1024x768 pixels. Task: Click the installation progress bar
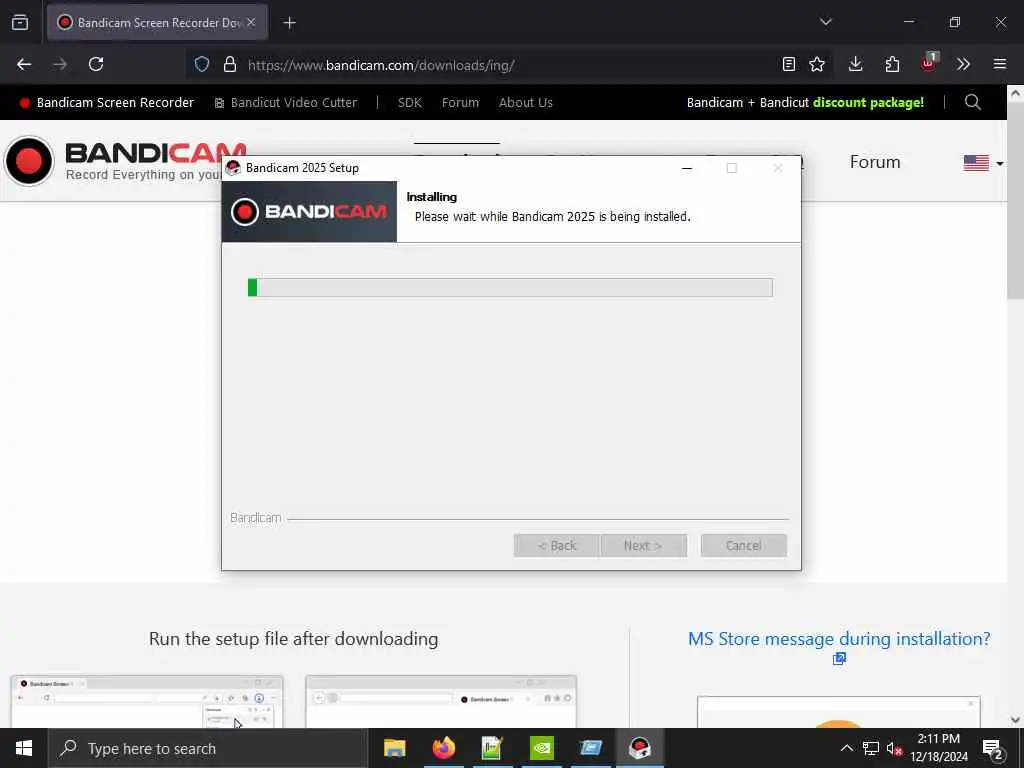click(510, 287)
